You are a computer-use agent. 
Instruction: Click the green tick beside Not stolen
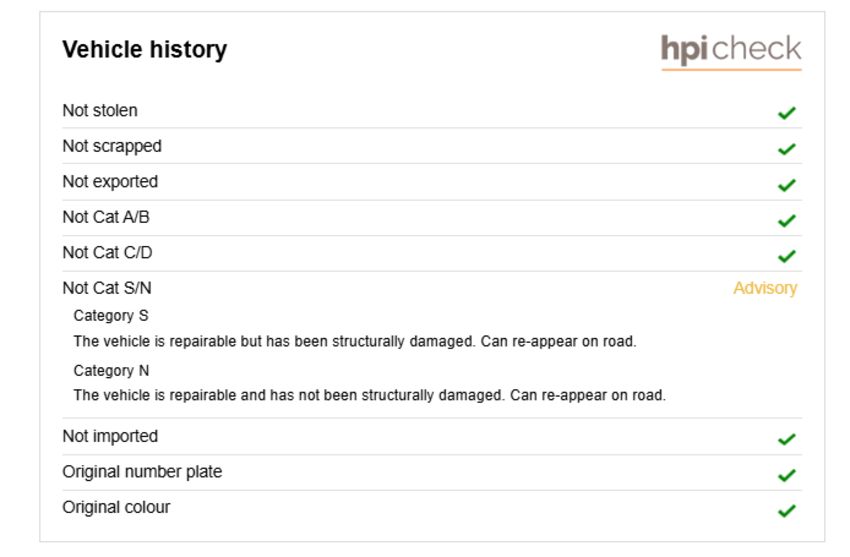point(787,113)
